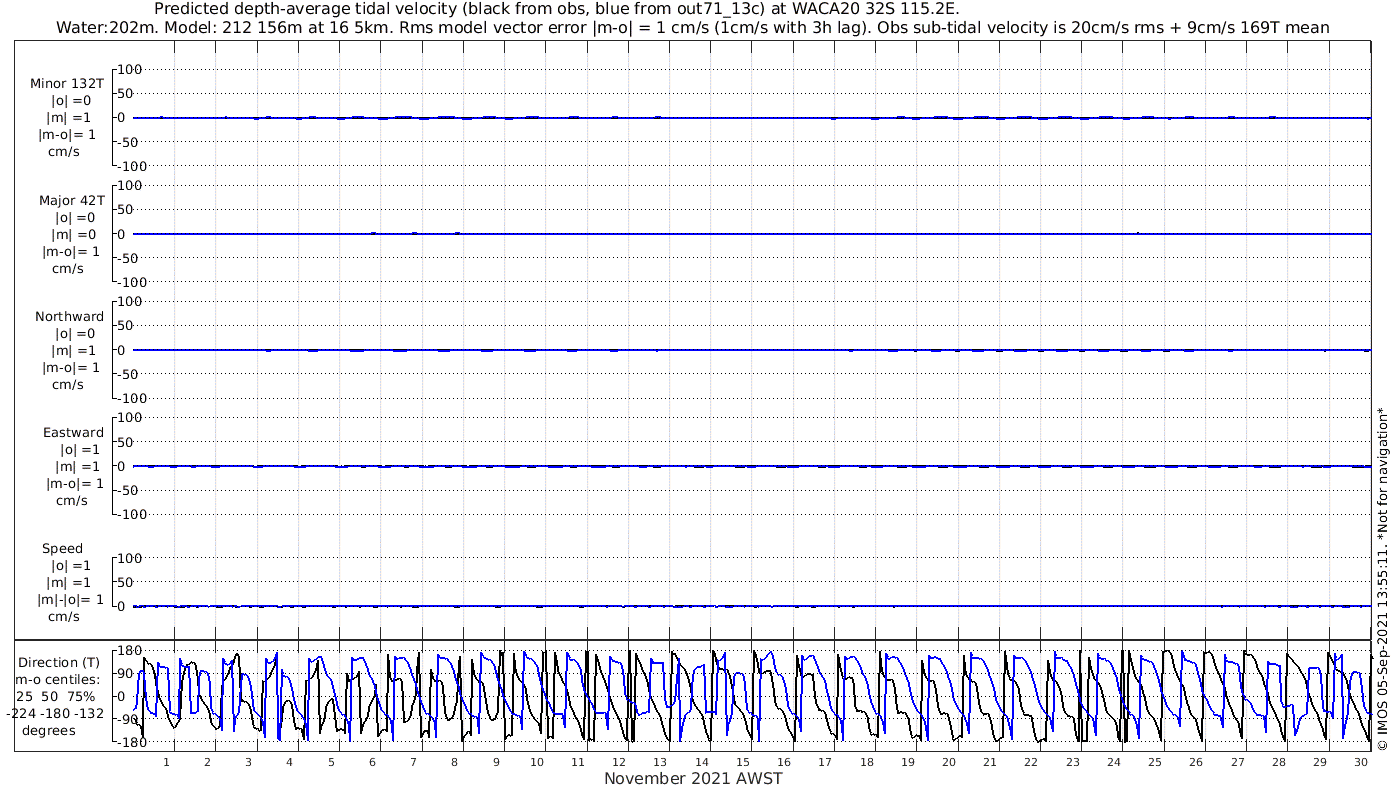Click day 18 on the date axis
Viewport: 1400px width, 800px height.
[867, 762]
